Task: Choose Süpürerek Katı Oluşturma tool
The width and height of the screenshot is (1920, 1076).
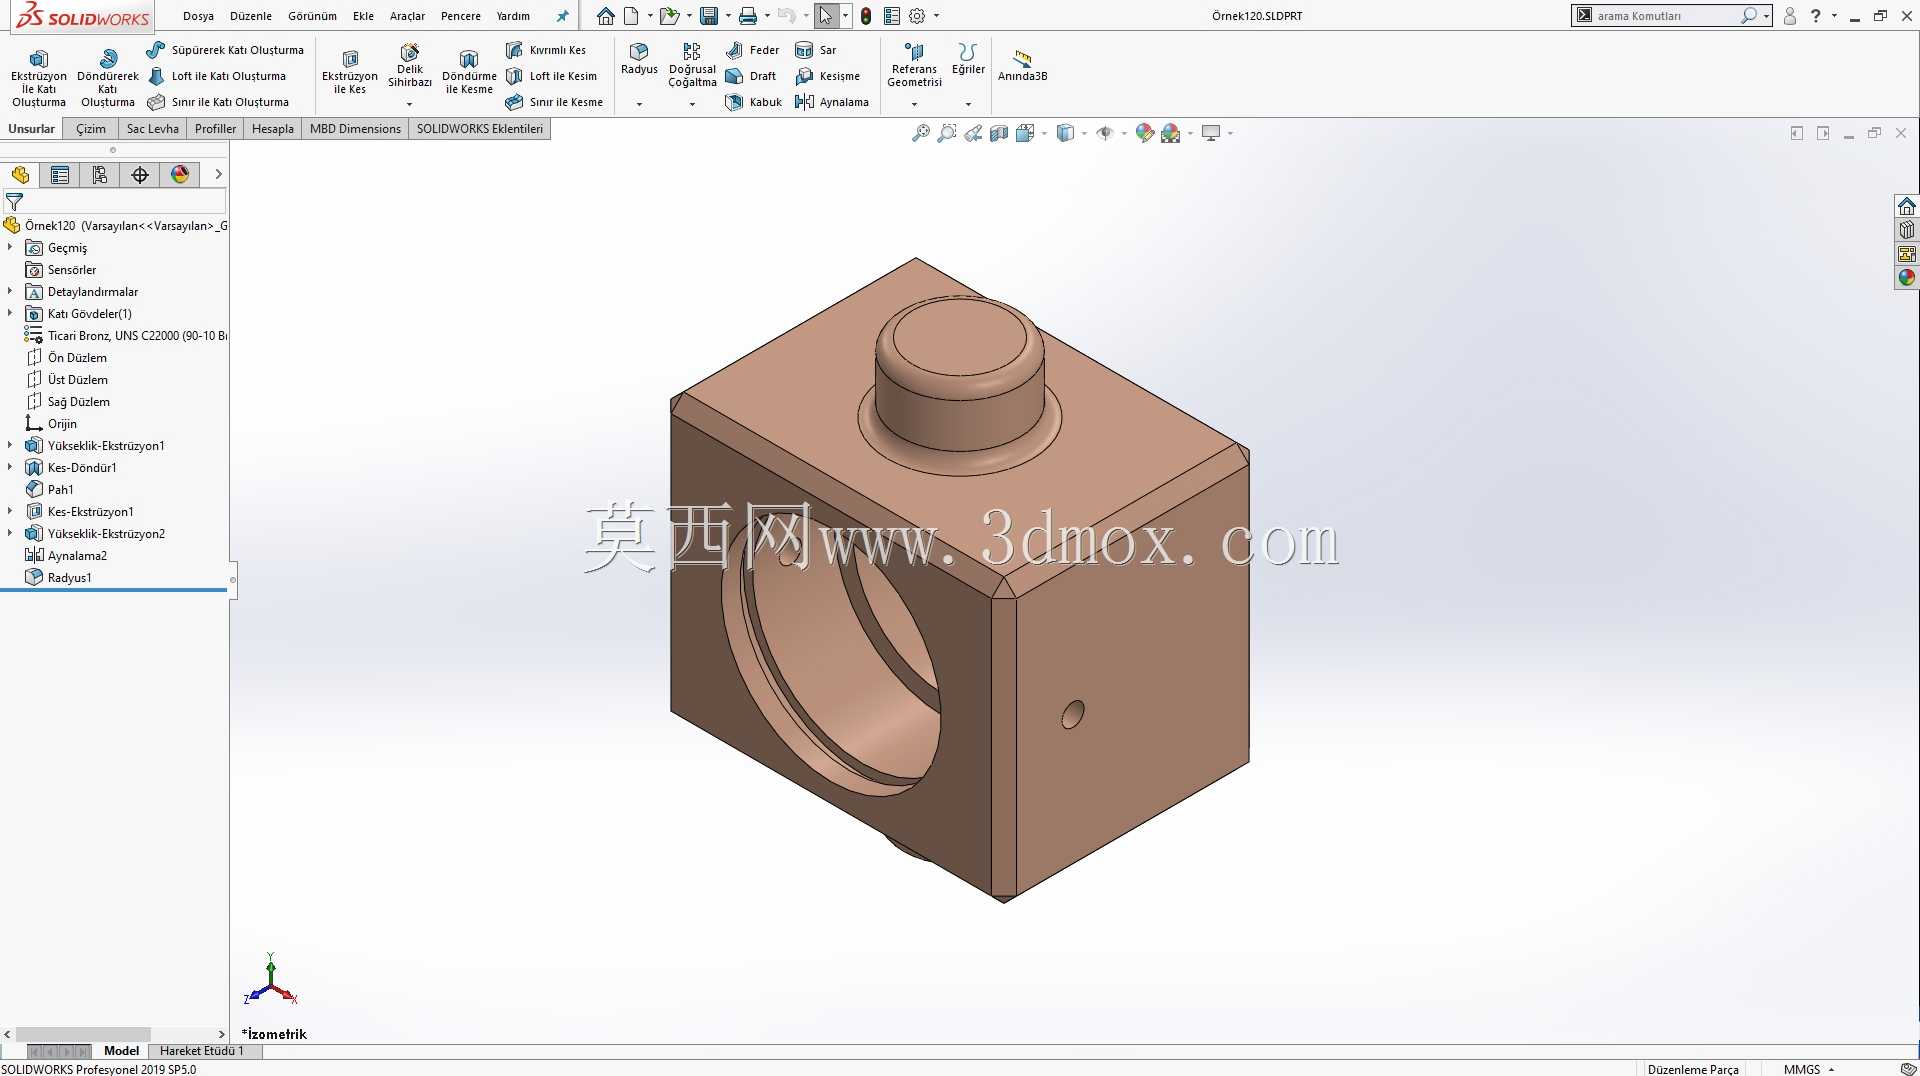Action: tap(225, 50)
